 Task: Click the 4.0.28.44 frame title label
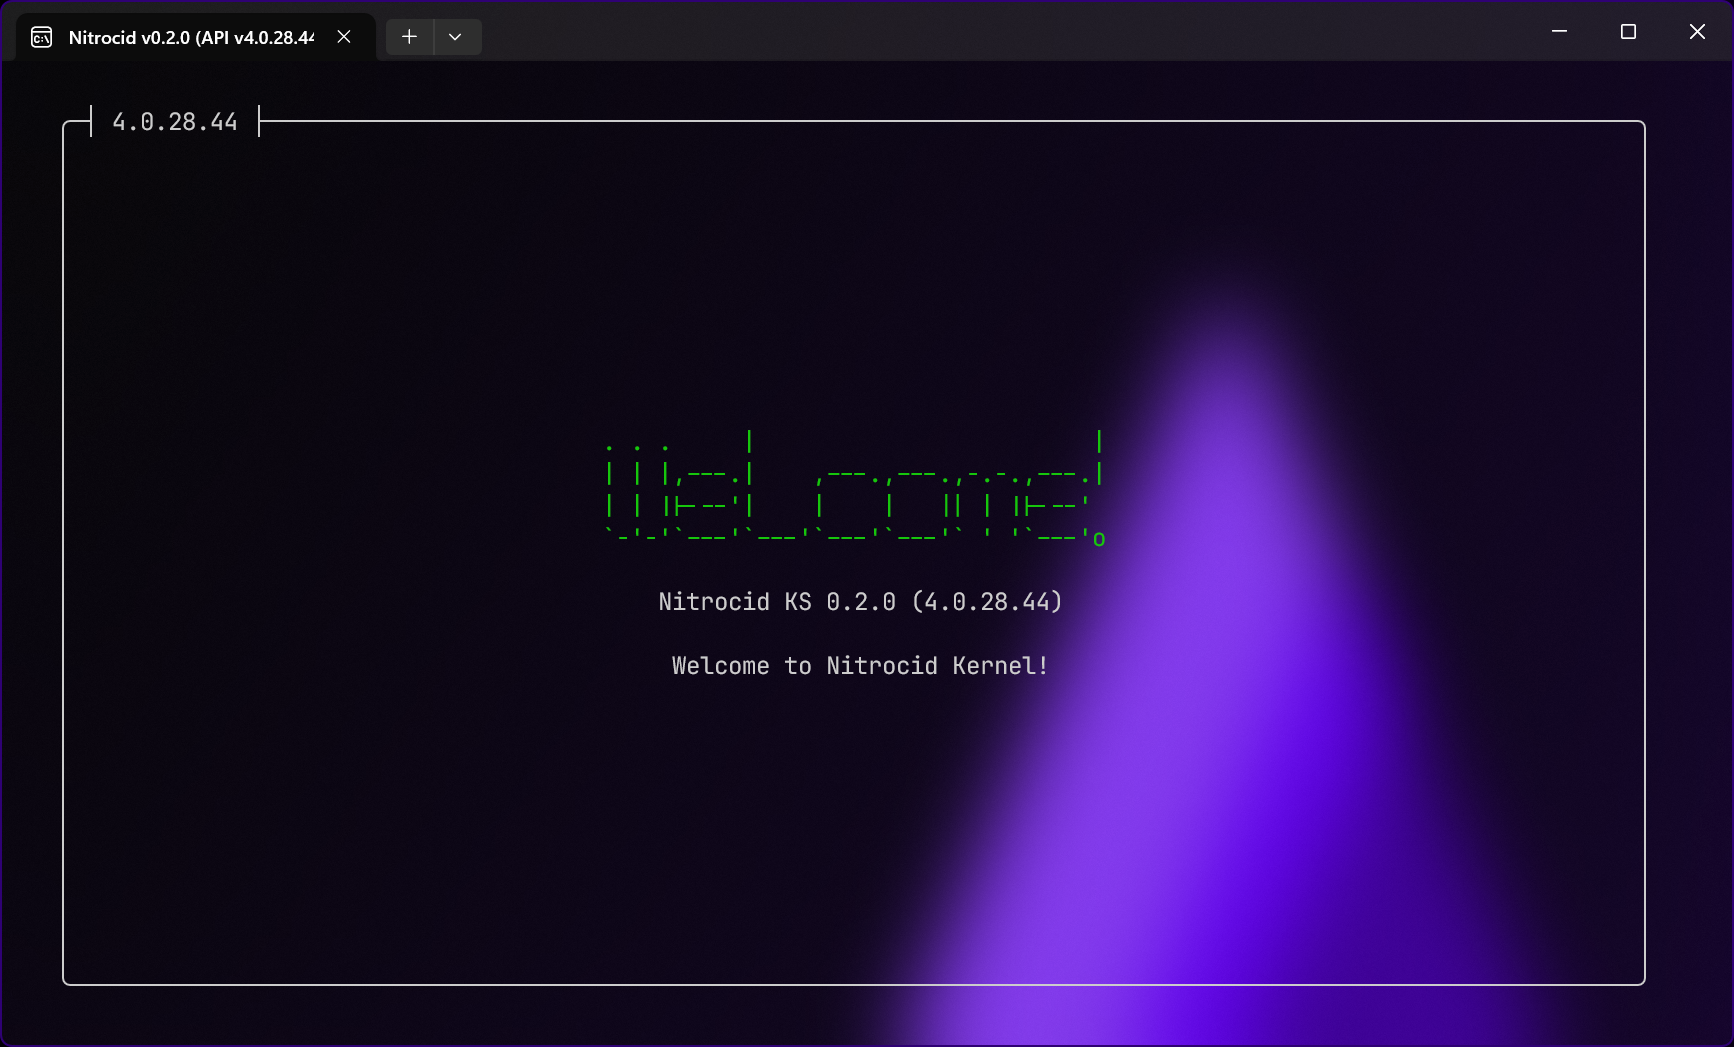(x=175, y=122)
